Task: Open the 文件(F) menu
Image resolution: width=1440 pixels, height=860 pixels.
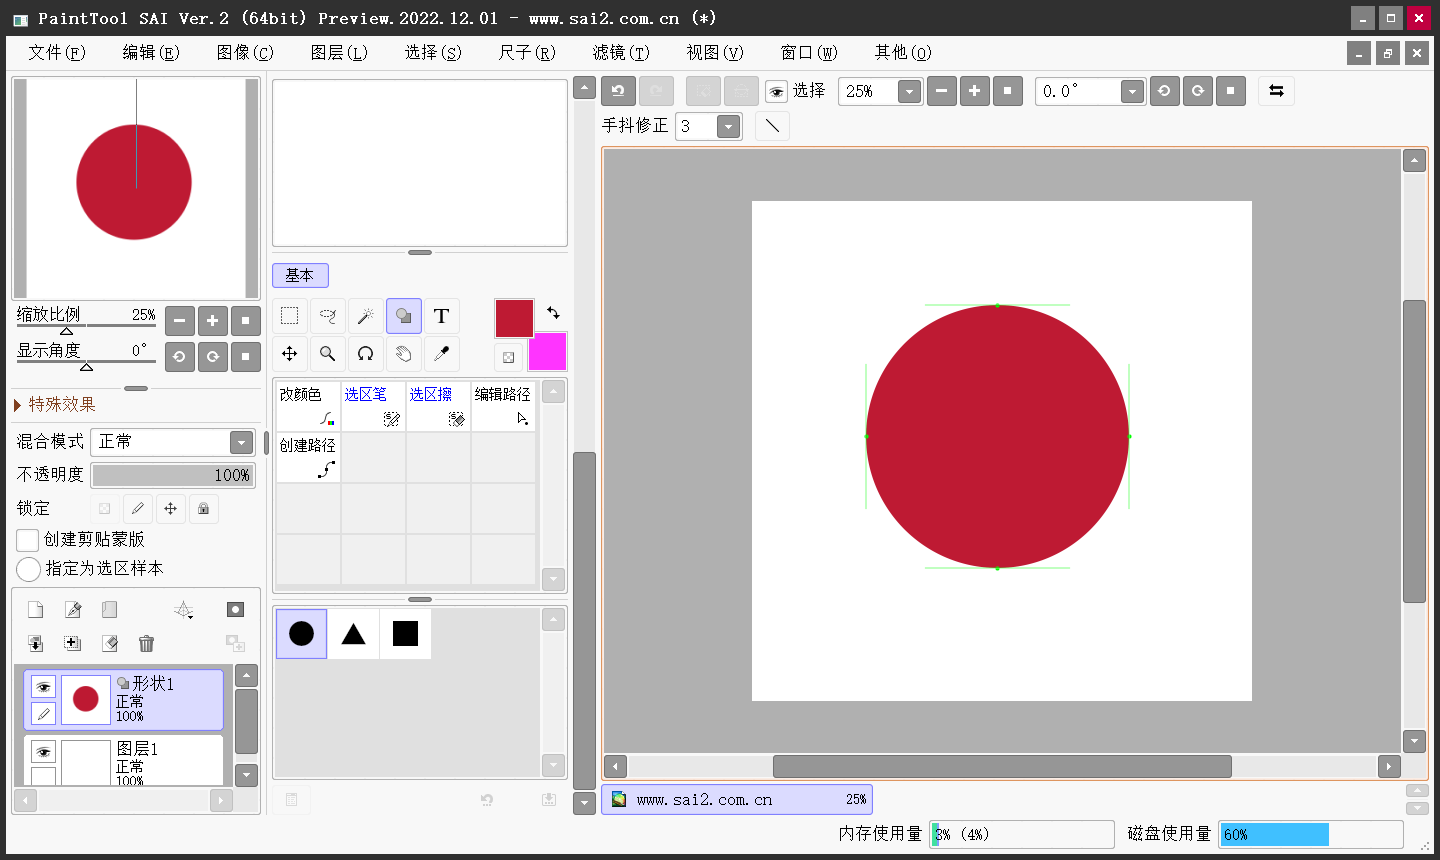Action: point(56,53)
